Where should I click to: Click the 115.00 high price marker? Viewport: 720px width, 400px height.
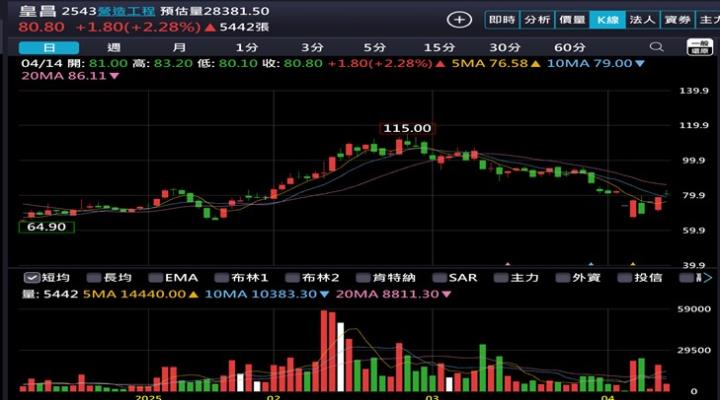407,128
